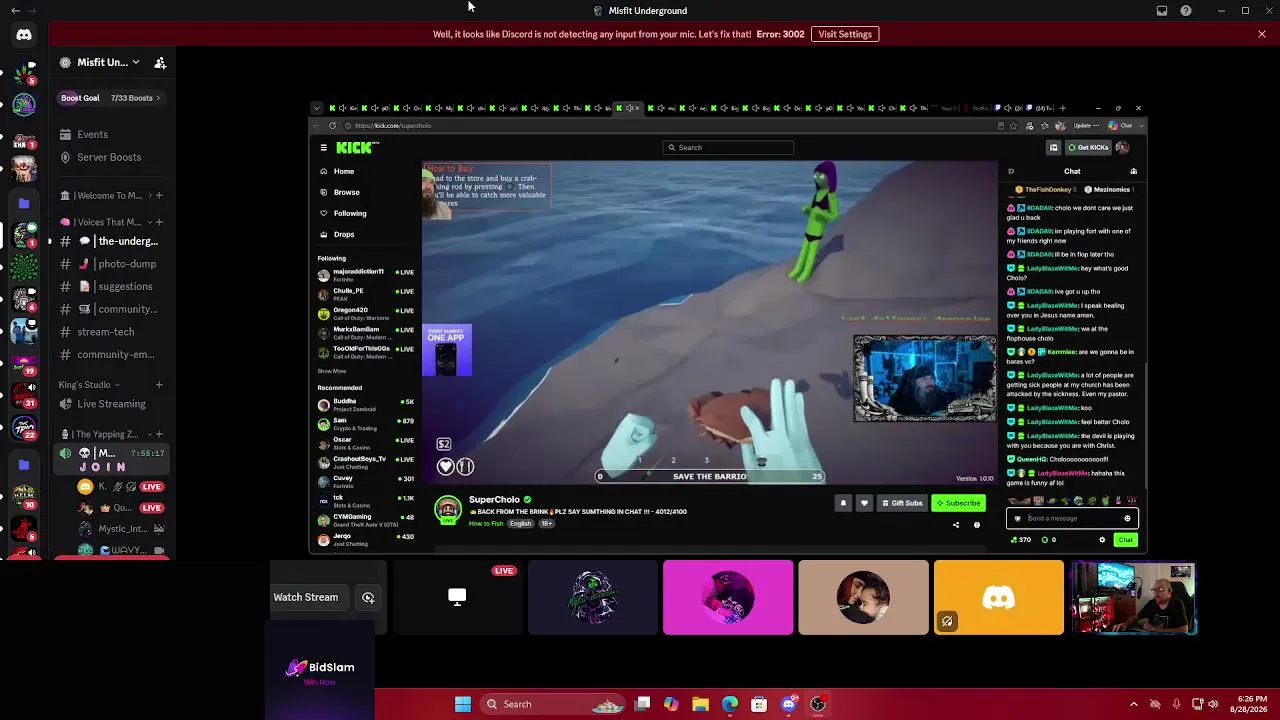The image size is (1280, 720).
Task: Click inside the Send a message field
Action: point(1071,518)
